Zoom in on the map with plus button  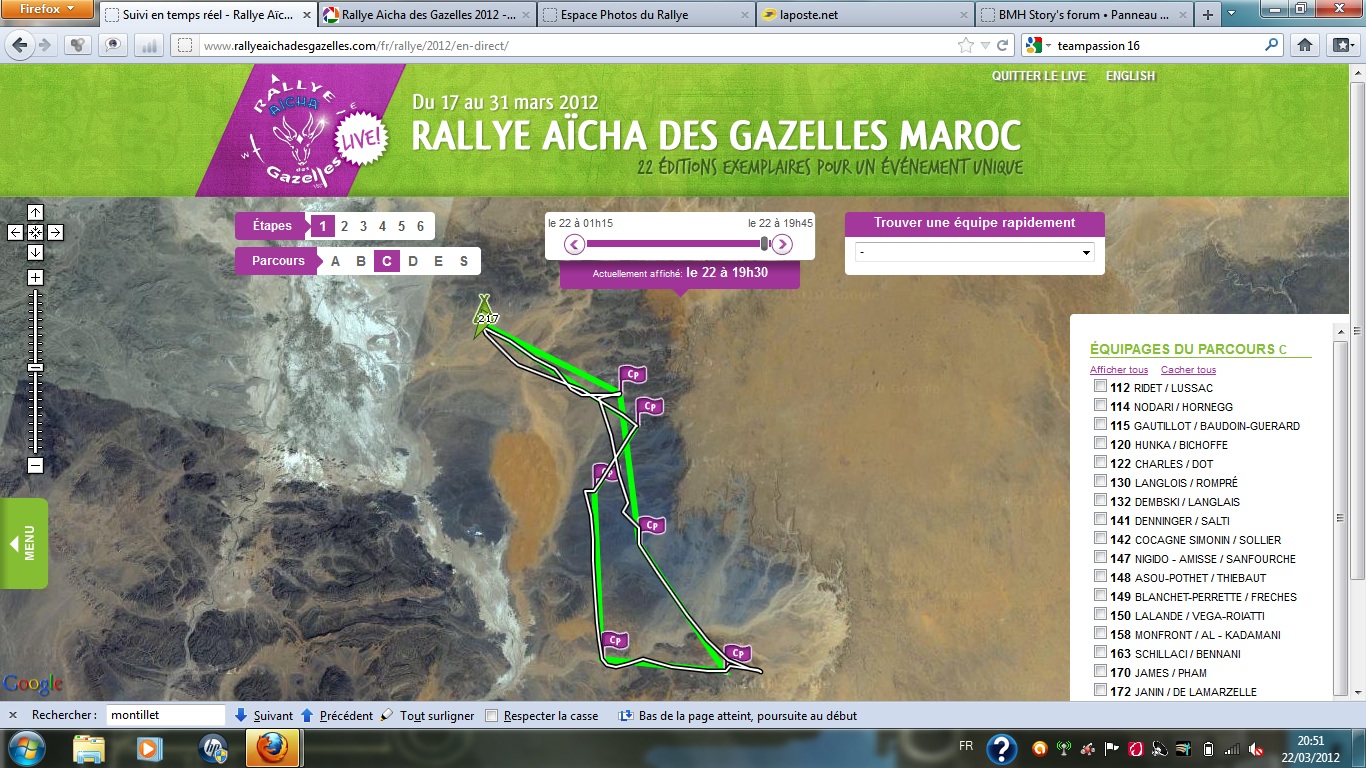click(x=35, y=277)
